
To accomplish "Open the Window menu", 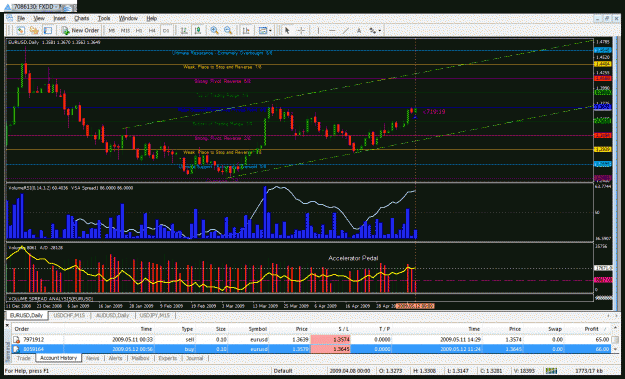I will (x=128, y=18).
